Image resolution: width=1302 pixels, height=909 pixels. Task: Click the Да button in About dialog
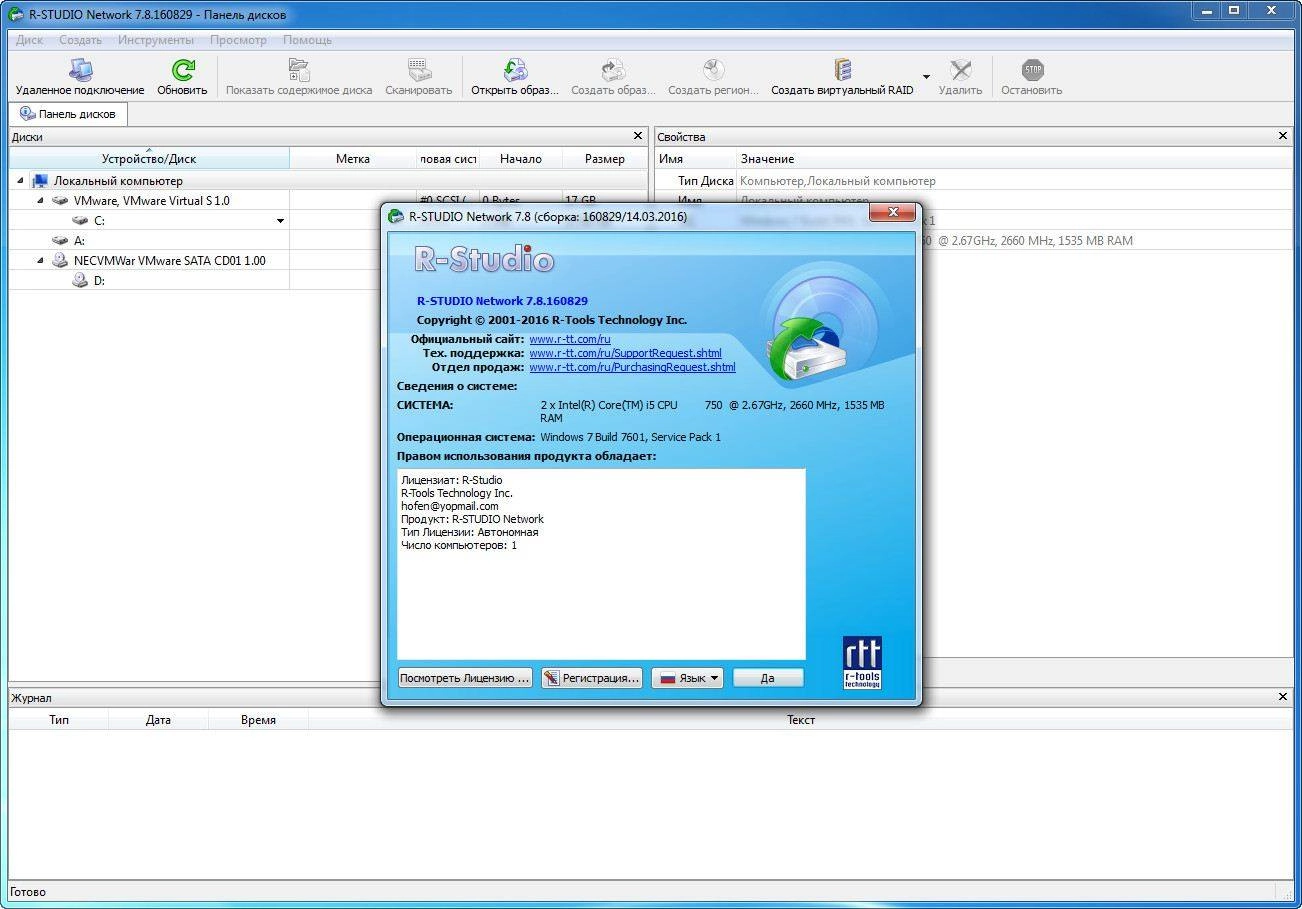(x=767, y=678)
